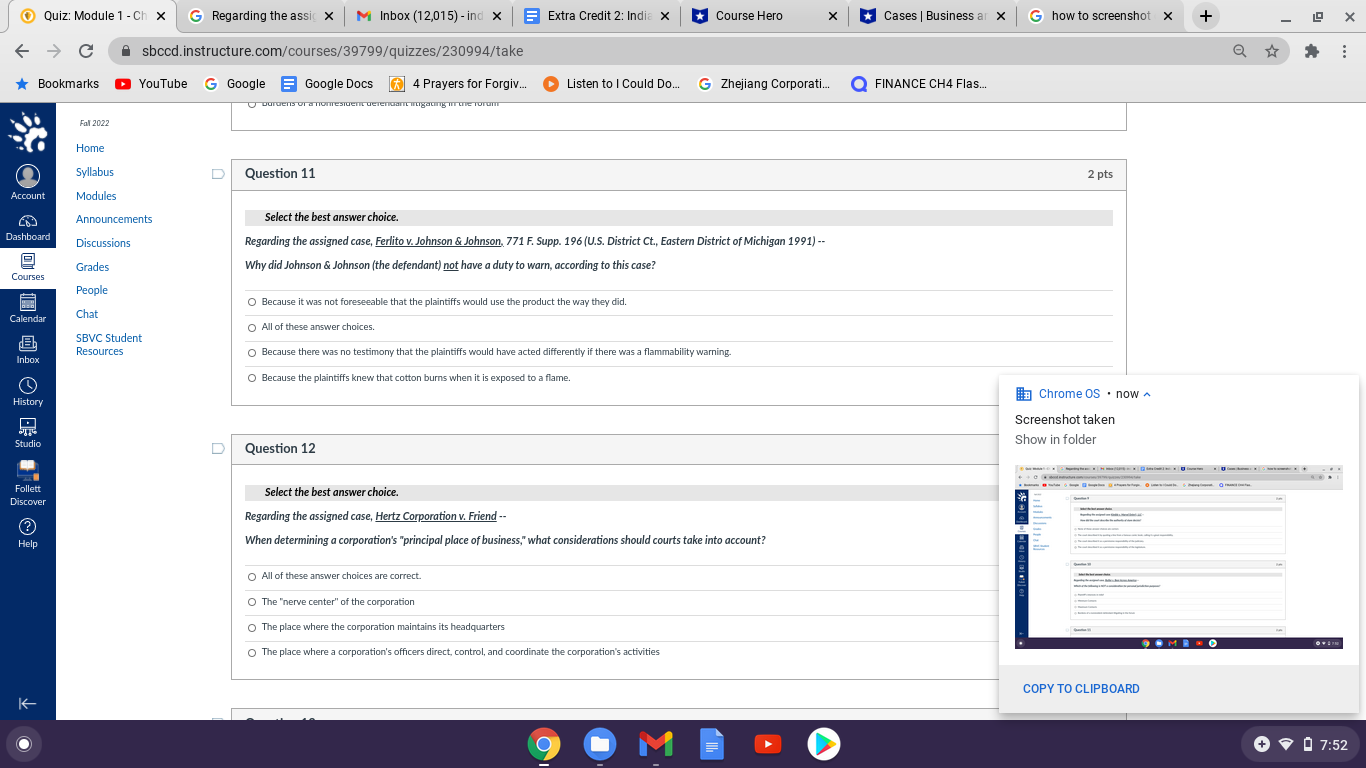Flag Question 11 for review
Image resolution: width=1366 pixels, height=768 pixels.
(x=217, y=173)
